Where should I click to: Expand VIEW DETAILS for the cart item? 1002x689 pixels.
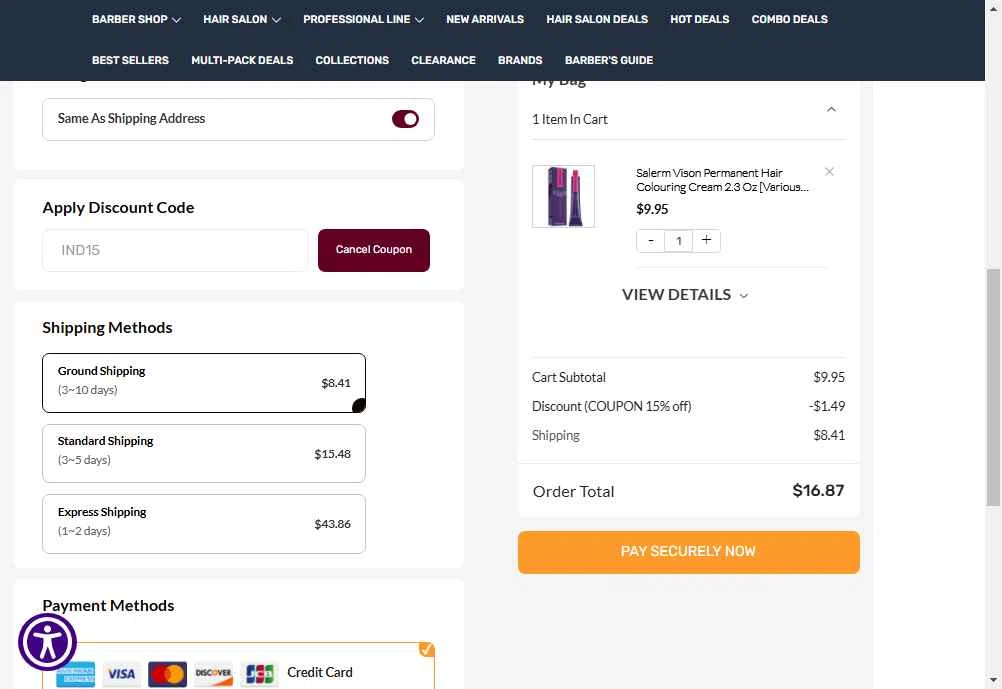[684, 295]
